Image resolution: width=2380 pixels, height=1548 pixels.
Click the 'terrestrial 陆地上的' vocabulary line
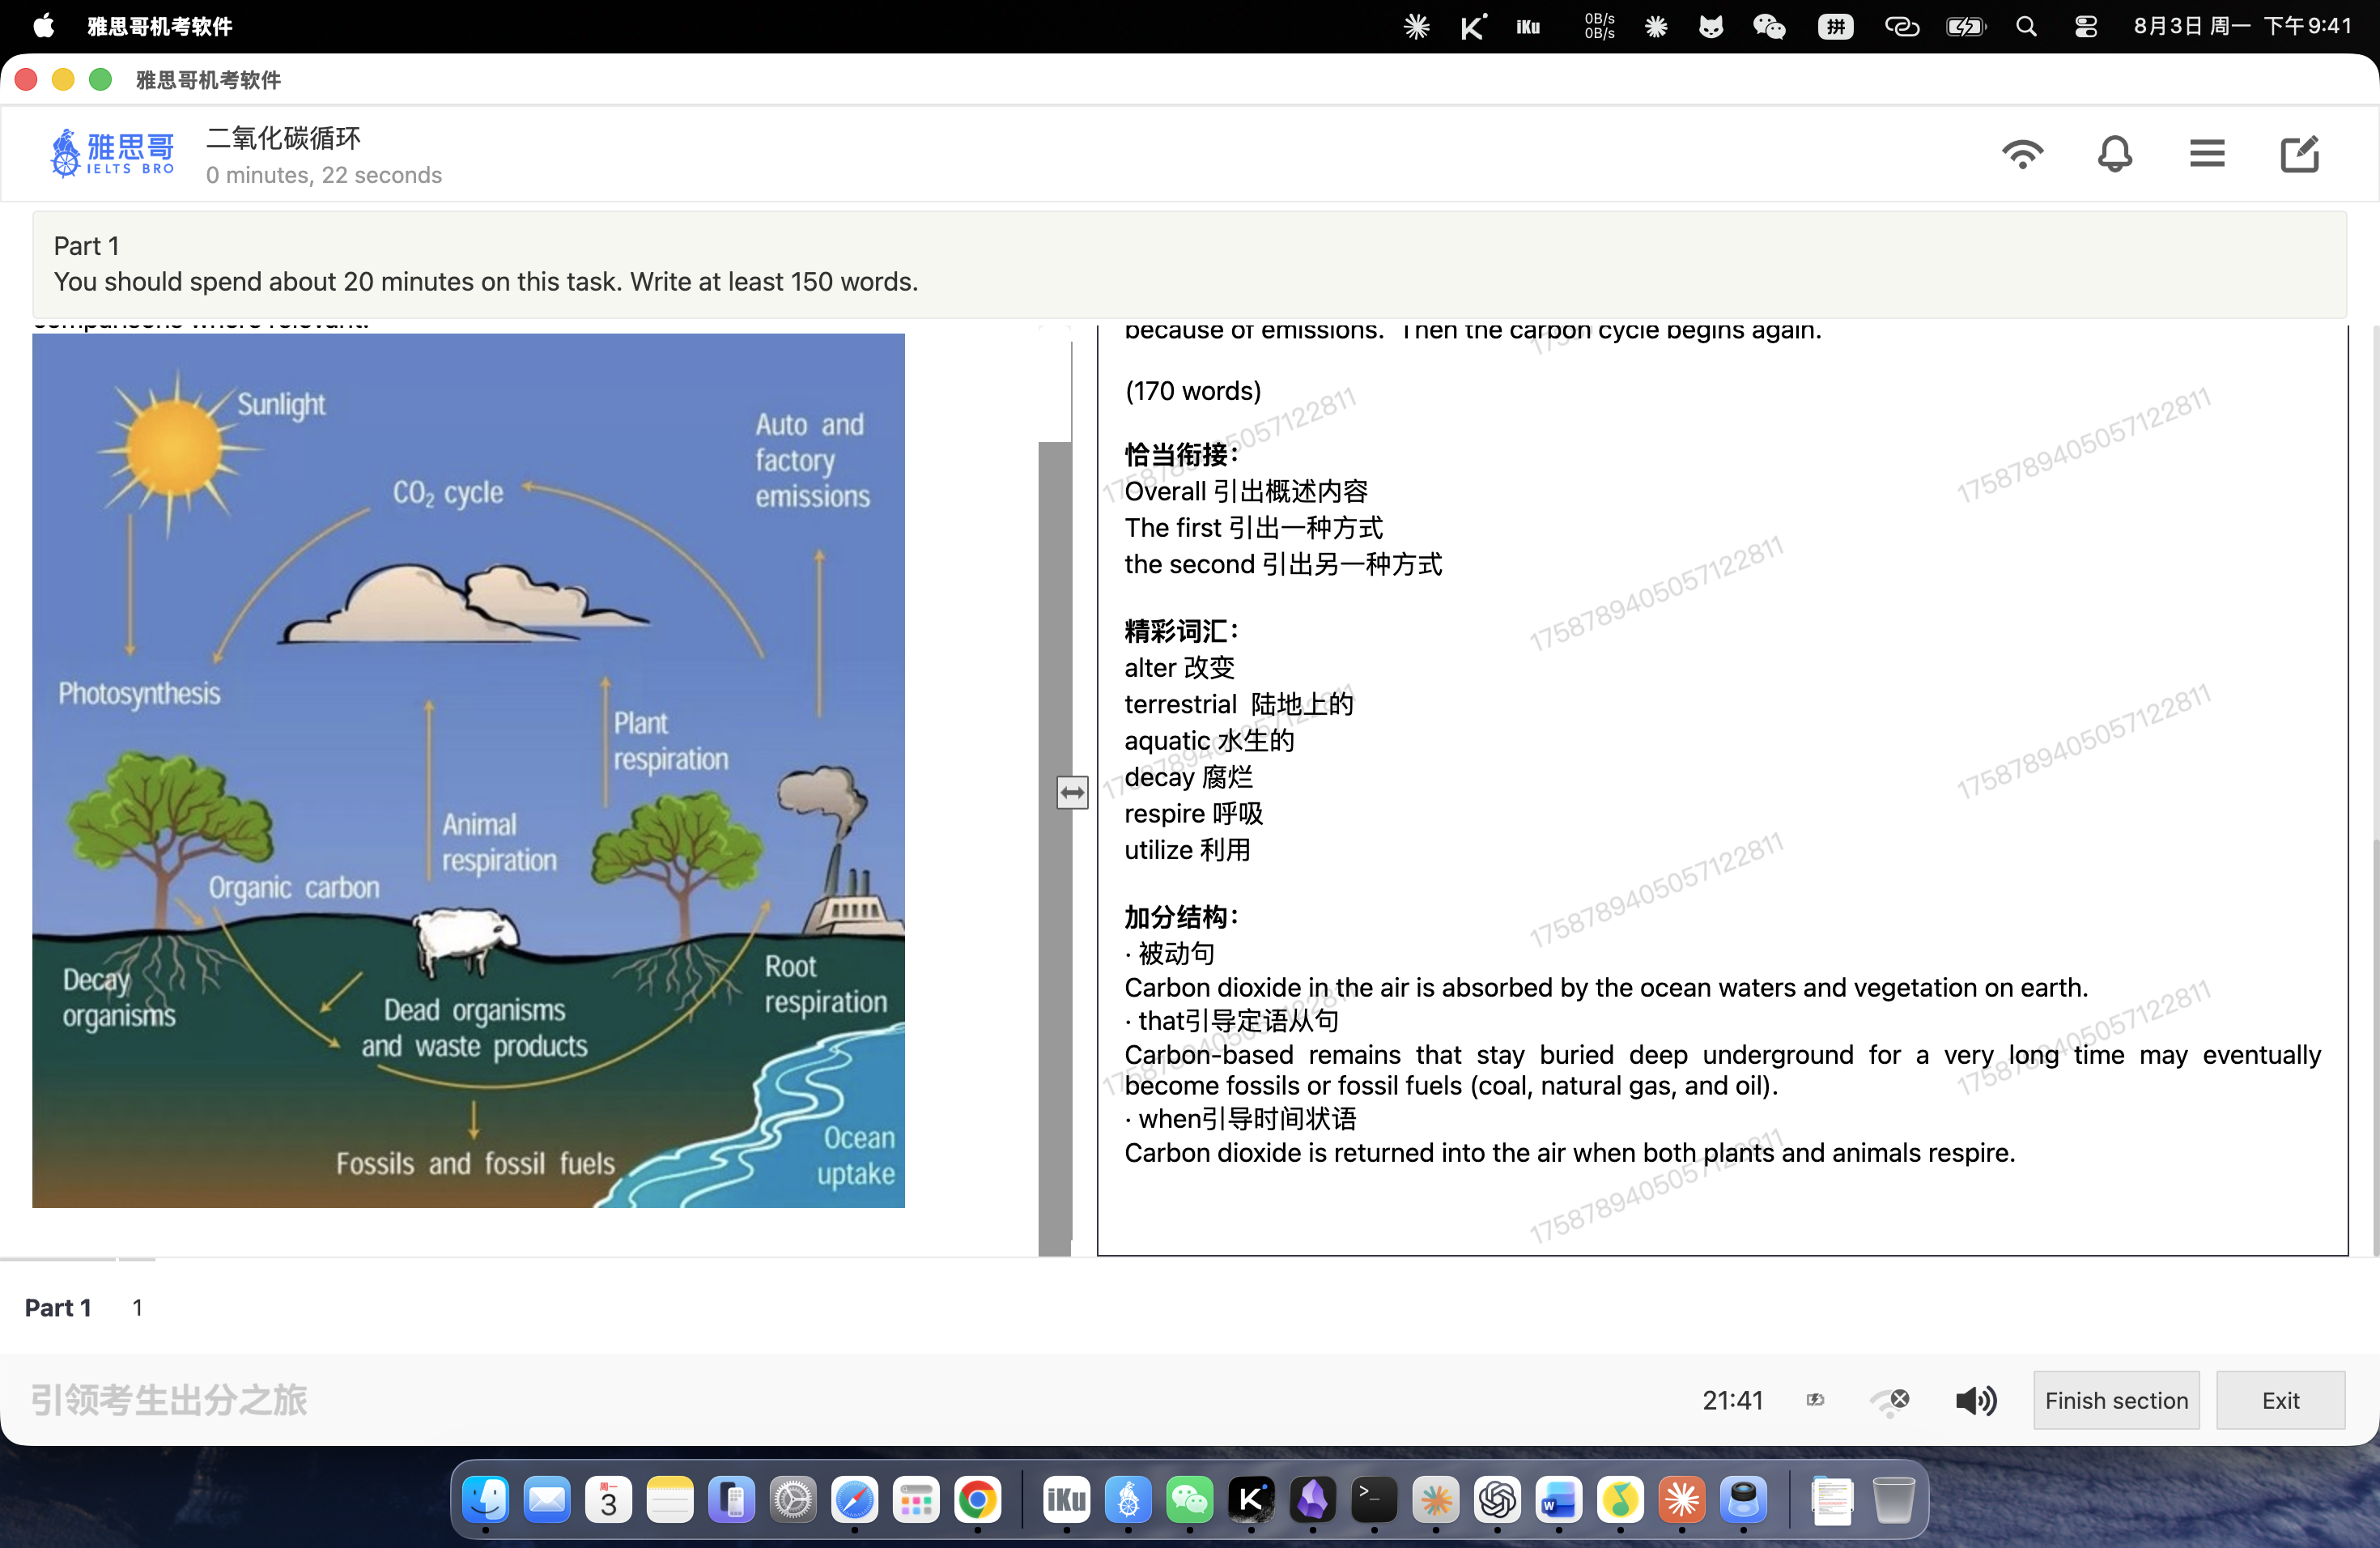1239,704
